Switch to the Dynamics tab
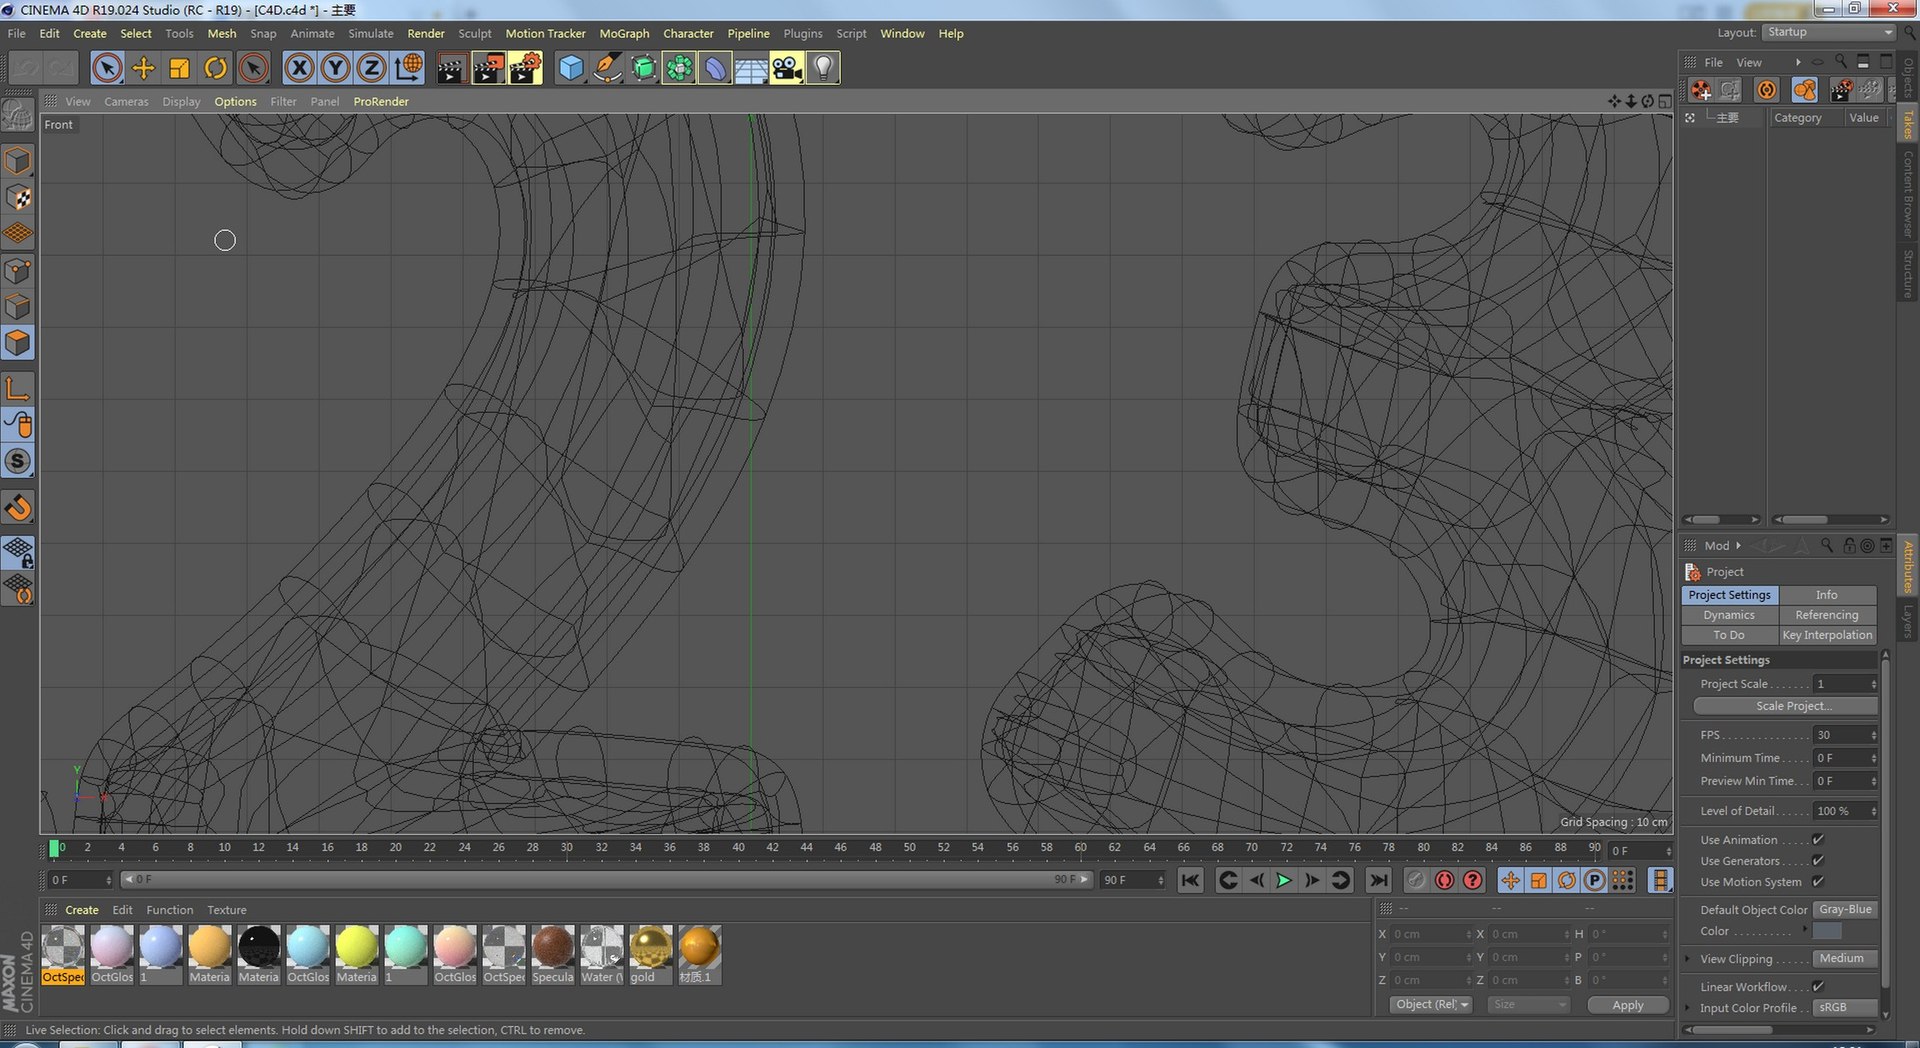 tap(1729, 615)
